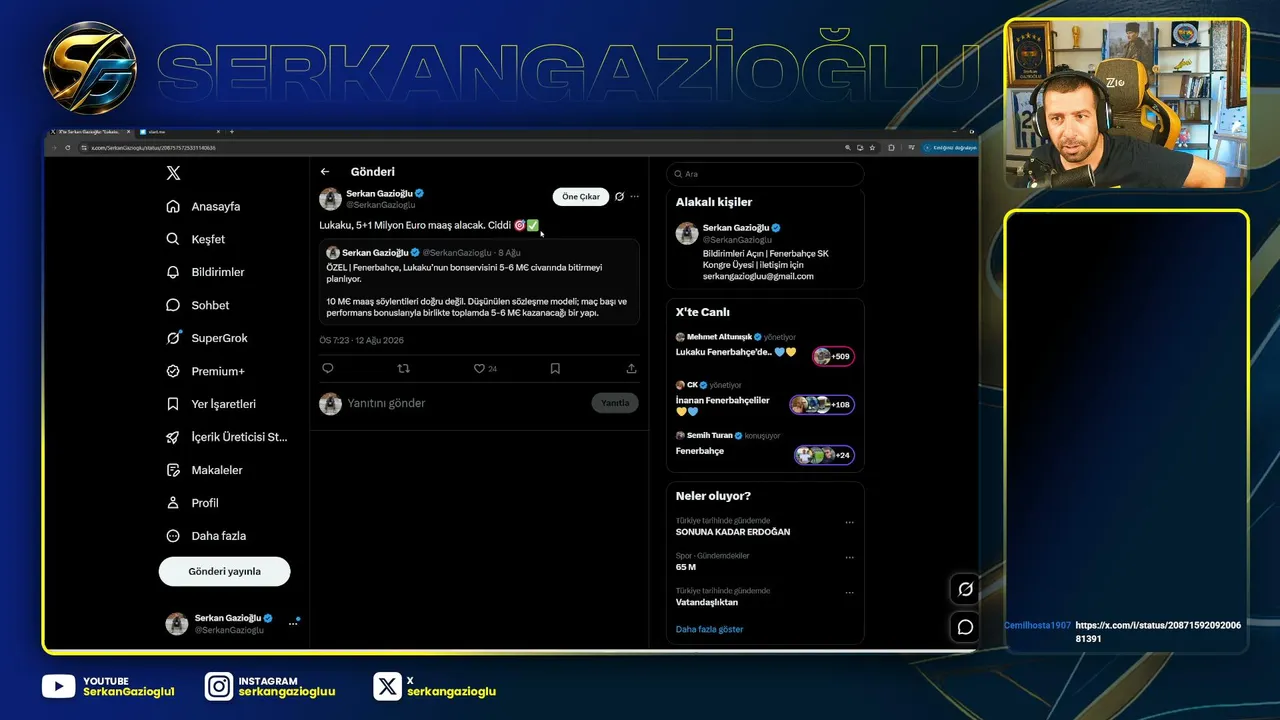Click the YouTube logo in the overlay footer
Image resolution: width=1280 pixels, height=720 pixels.
pos(59,686)
